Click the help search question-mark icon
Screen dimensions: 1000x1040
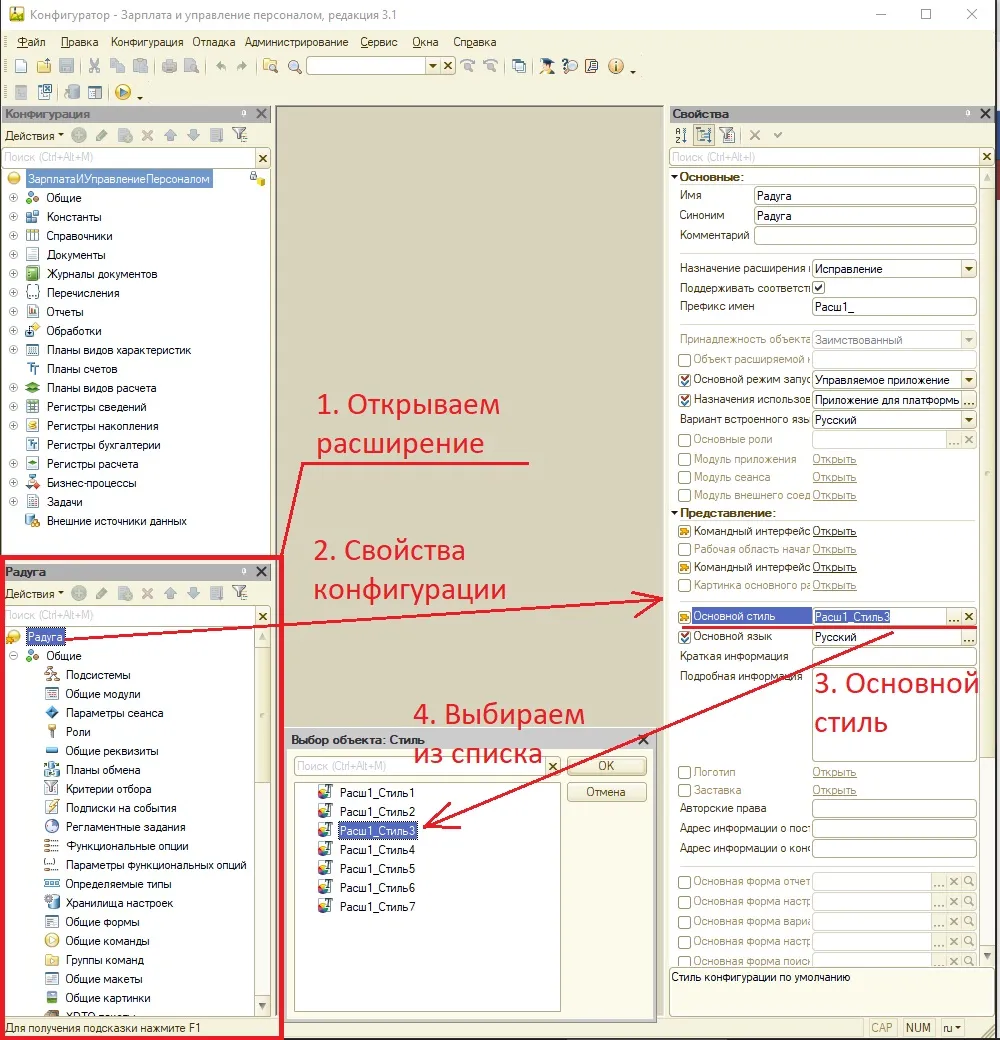point(570,66)
